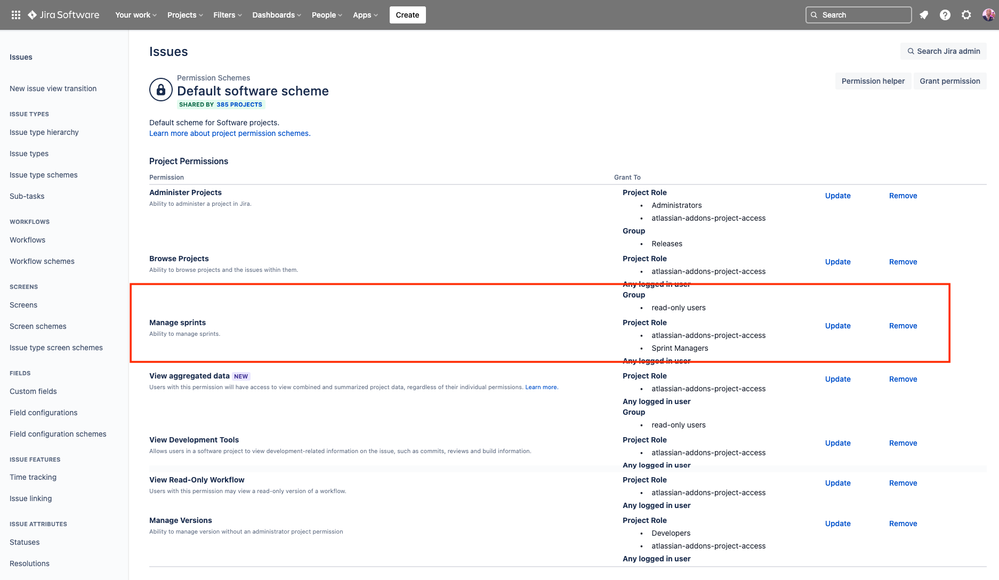Click Search Jira admin button
Image resolution: width=999 pixels, height=580 pixels.
(x=944, y=51)
